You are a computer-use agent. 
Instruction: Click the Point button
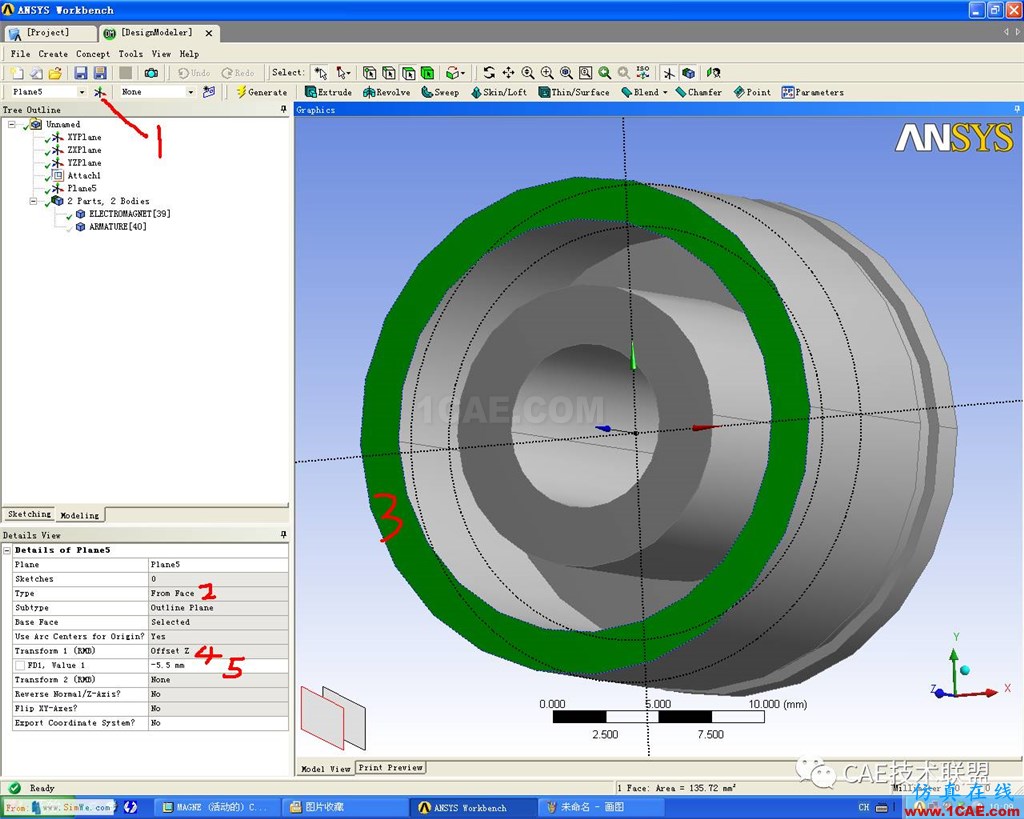752,92
